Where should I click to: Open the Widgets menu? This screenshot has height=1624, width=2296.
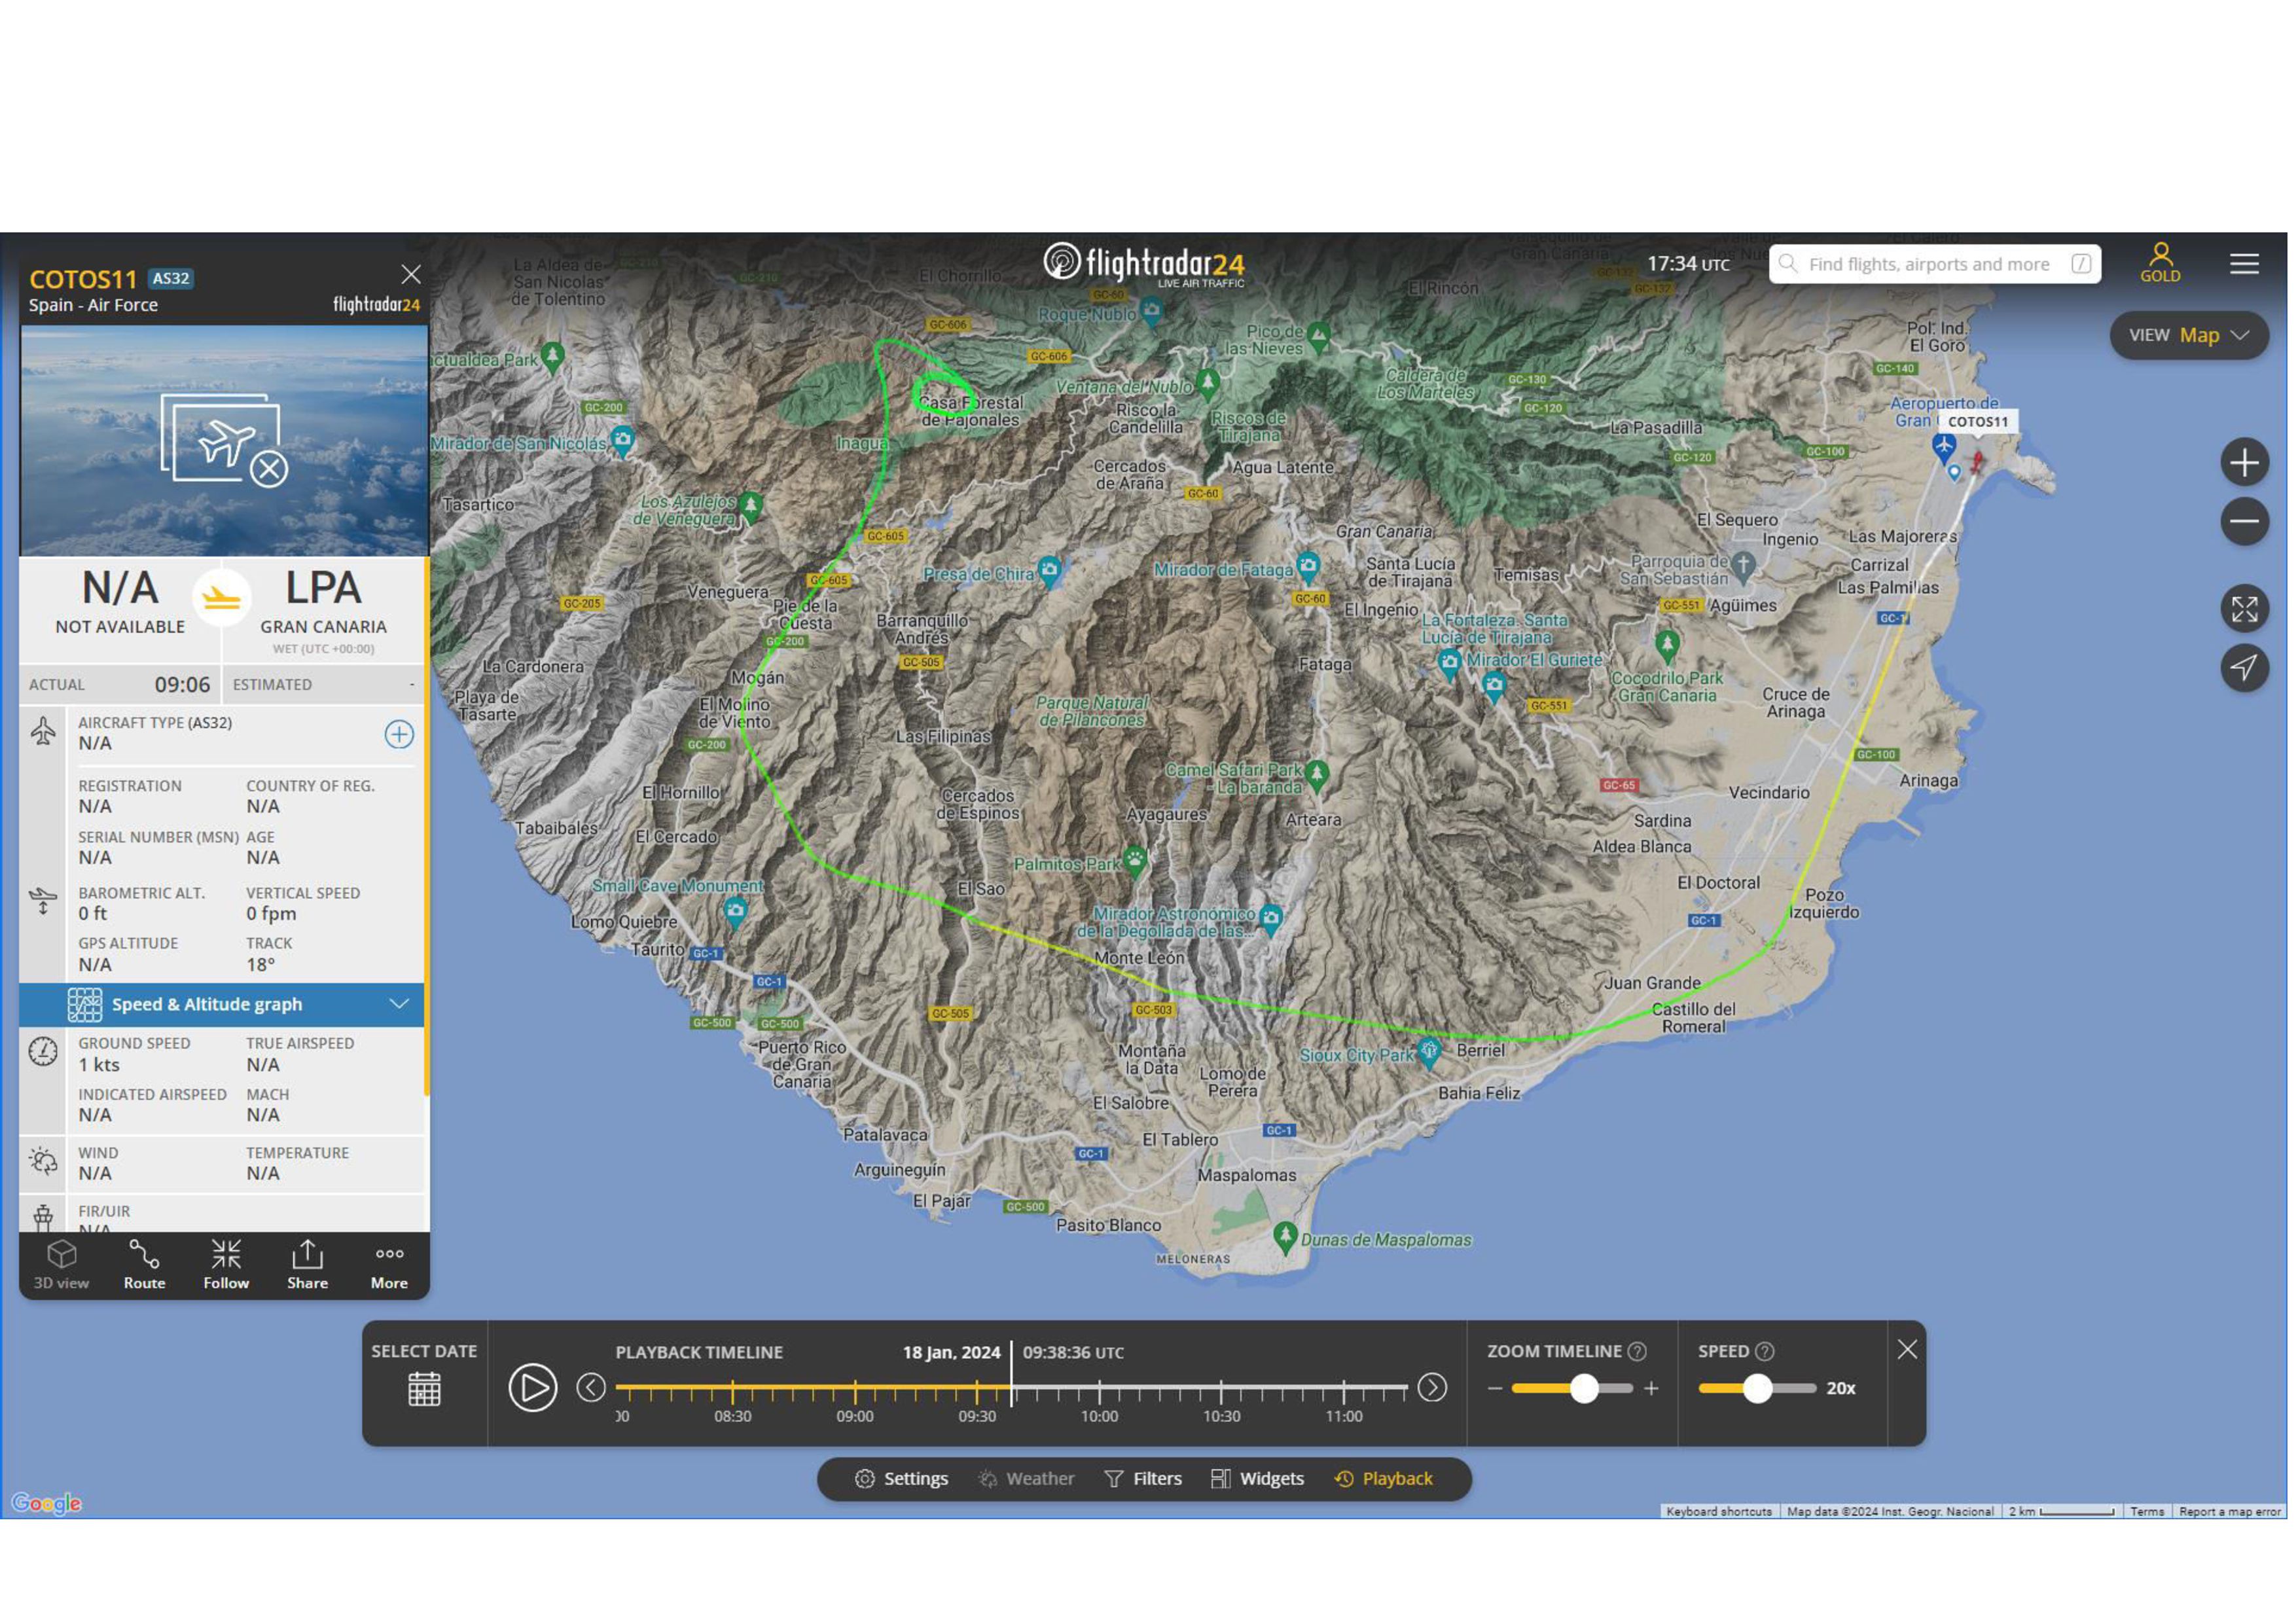point(1257,1479)
